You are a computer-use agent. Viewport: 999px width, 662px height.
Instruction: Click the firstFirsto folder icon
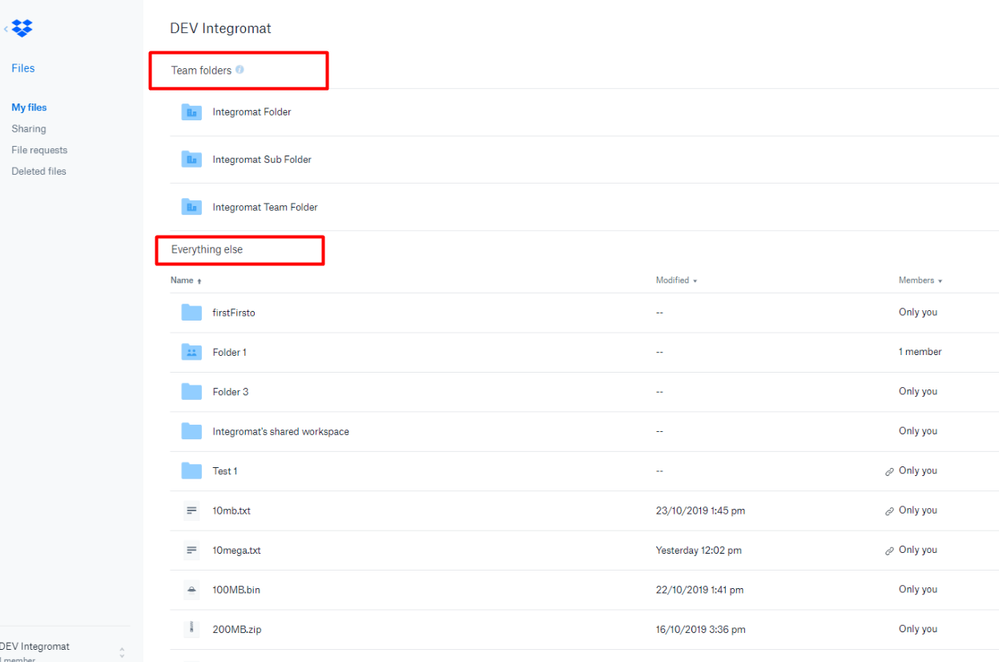pyautogui.click(x=192, y=312)
